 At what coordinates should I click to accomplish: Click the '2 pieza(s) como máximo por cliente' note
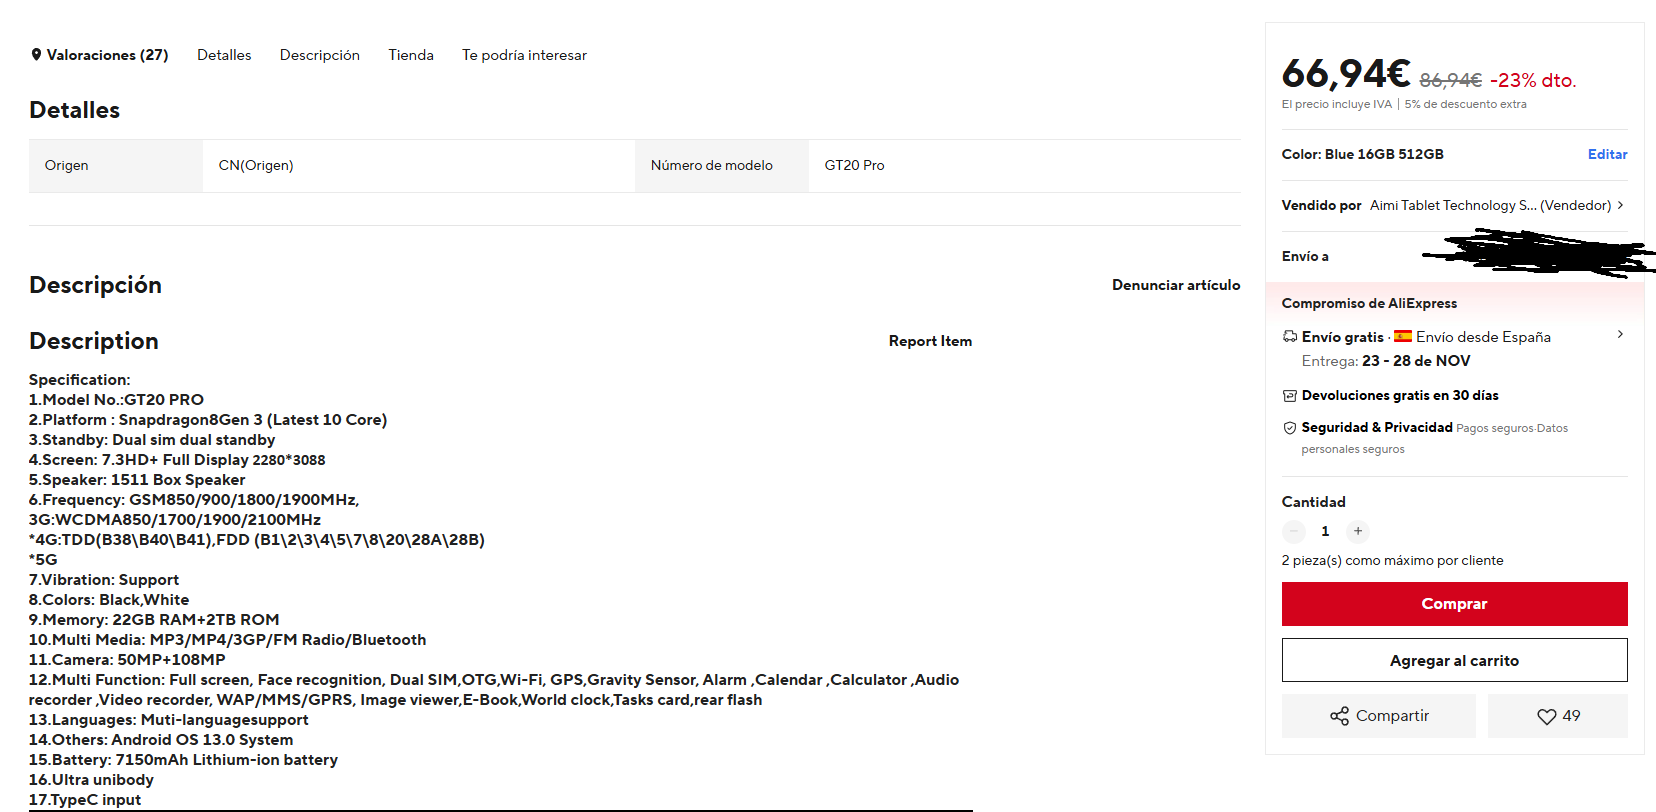coord(1392,560)
